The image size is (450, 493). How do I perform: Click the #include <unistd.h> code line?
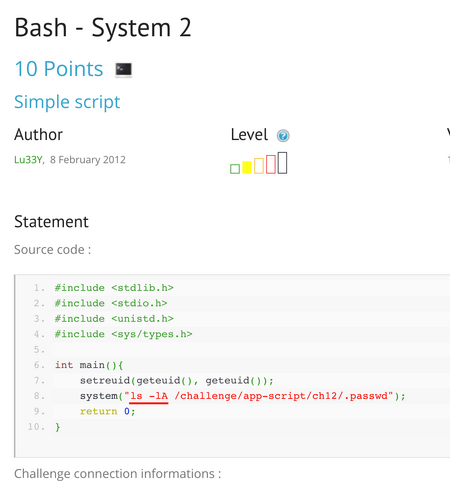[114, 319]
